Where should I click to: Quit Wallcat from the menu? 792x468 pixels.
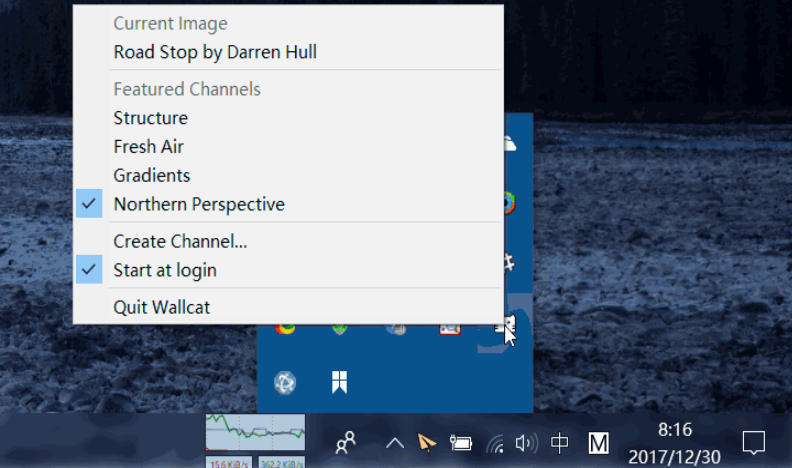coord(162,307)
